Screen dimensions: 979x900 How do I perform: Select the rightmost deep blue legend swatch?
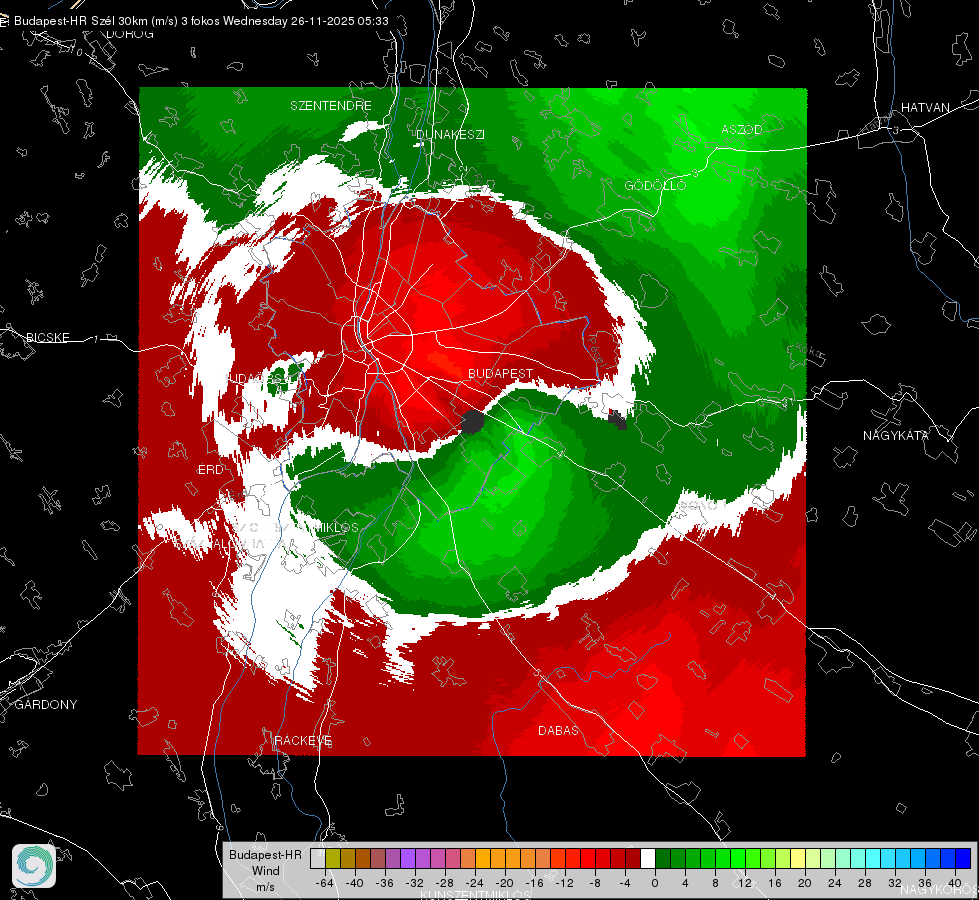[963, 858]
